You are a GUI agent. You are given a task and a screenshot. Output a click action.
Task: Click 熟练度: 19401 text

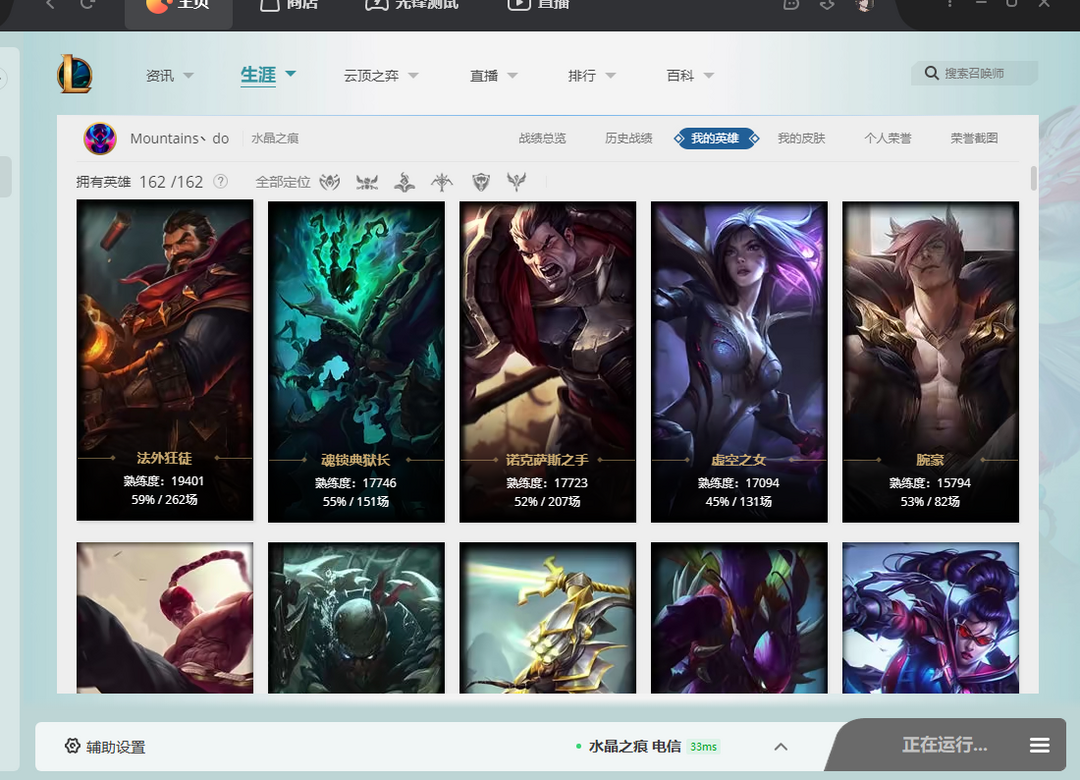click(x=164, y=481)
